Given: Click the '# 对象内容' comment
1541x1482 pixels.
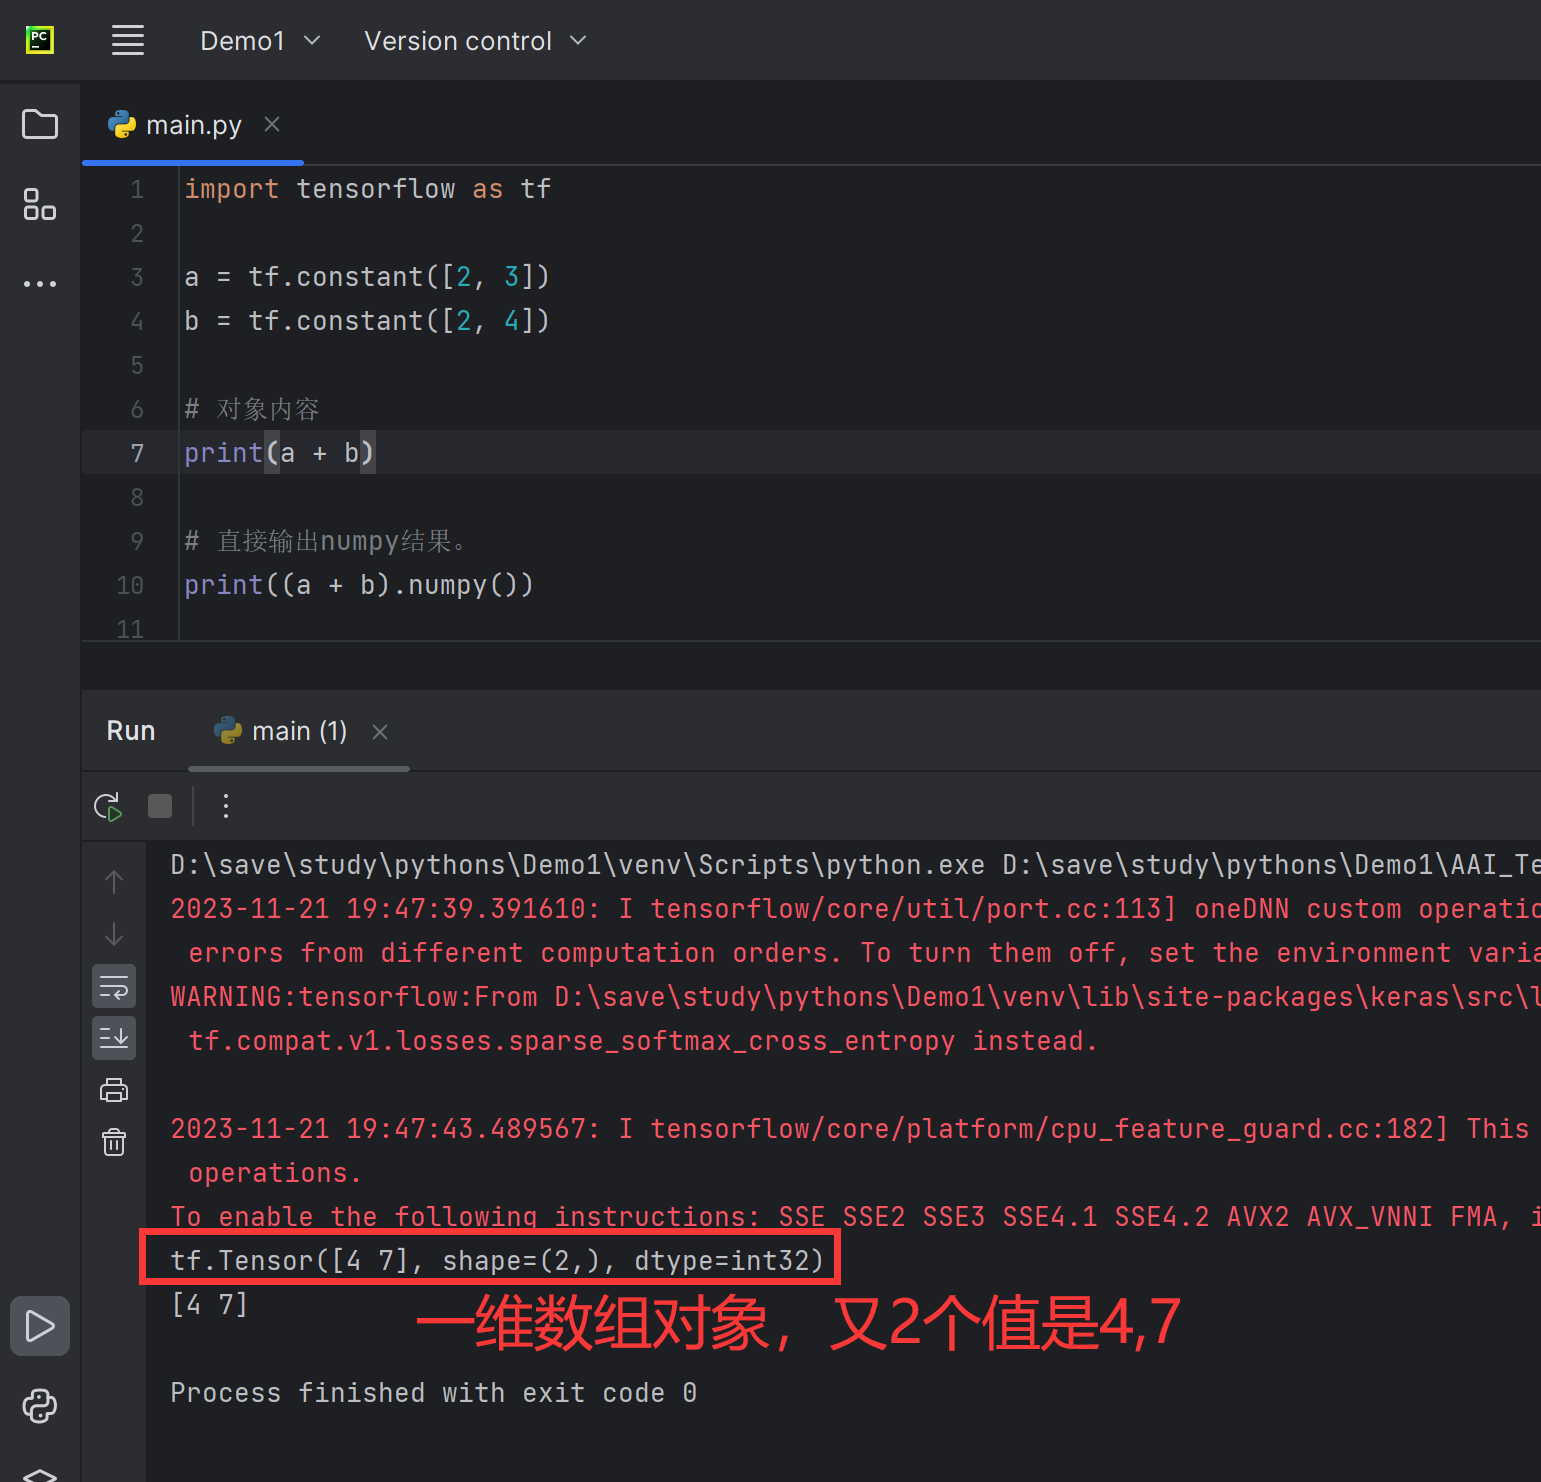Looking at the screenshot, I should (252, 409).
